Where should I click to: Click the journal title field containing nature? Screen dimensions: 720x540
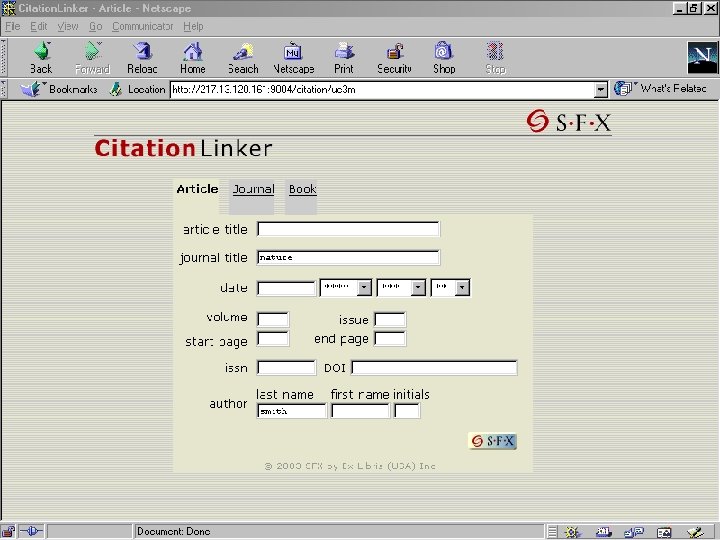pos(348,258)
